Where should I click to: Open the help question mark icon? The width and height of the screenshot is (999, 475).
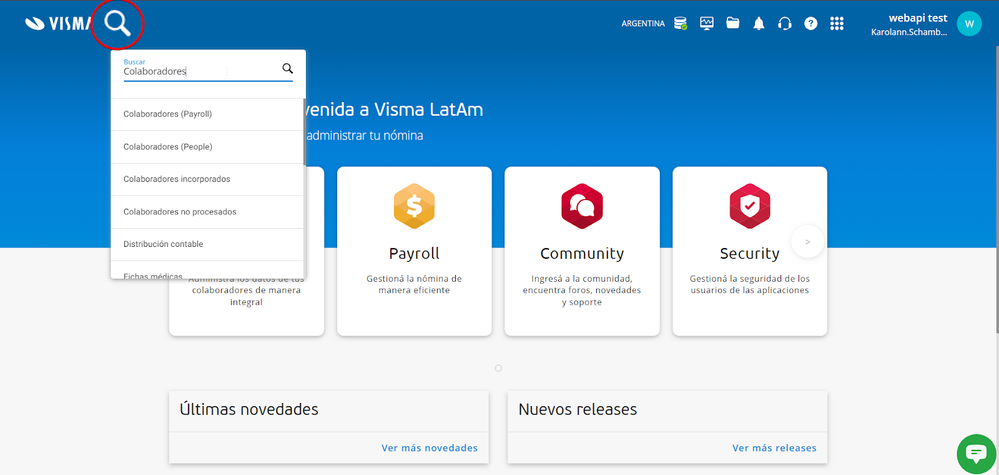pos(810,24)
